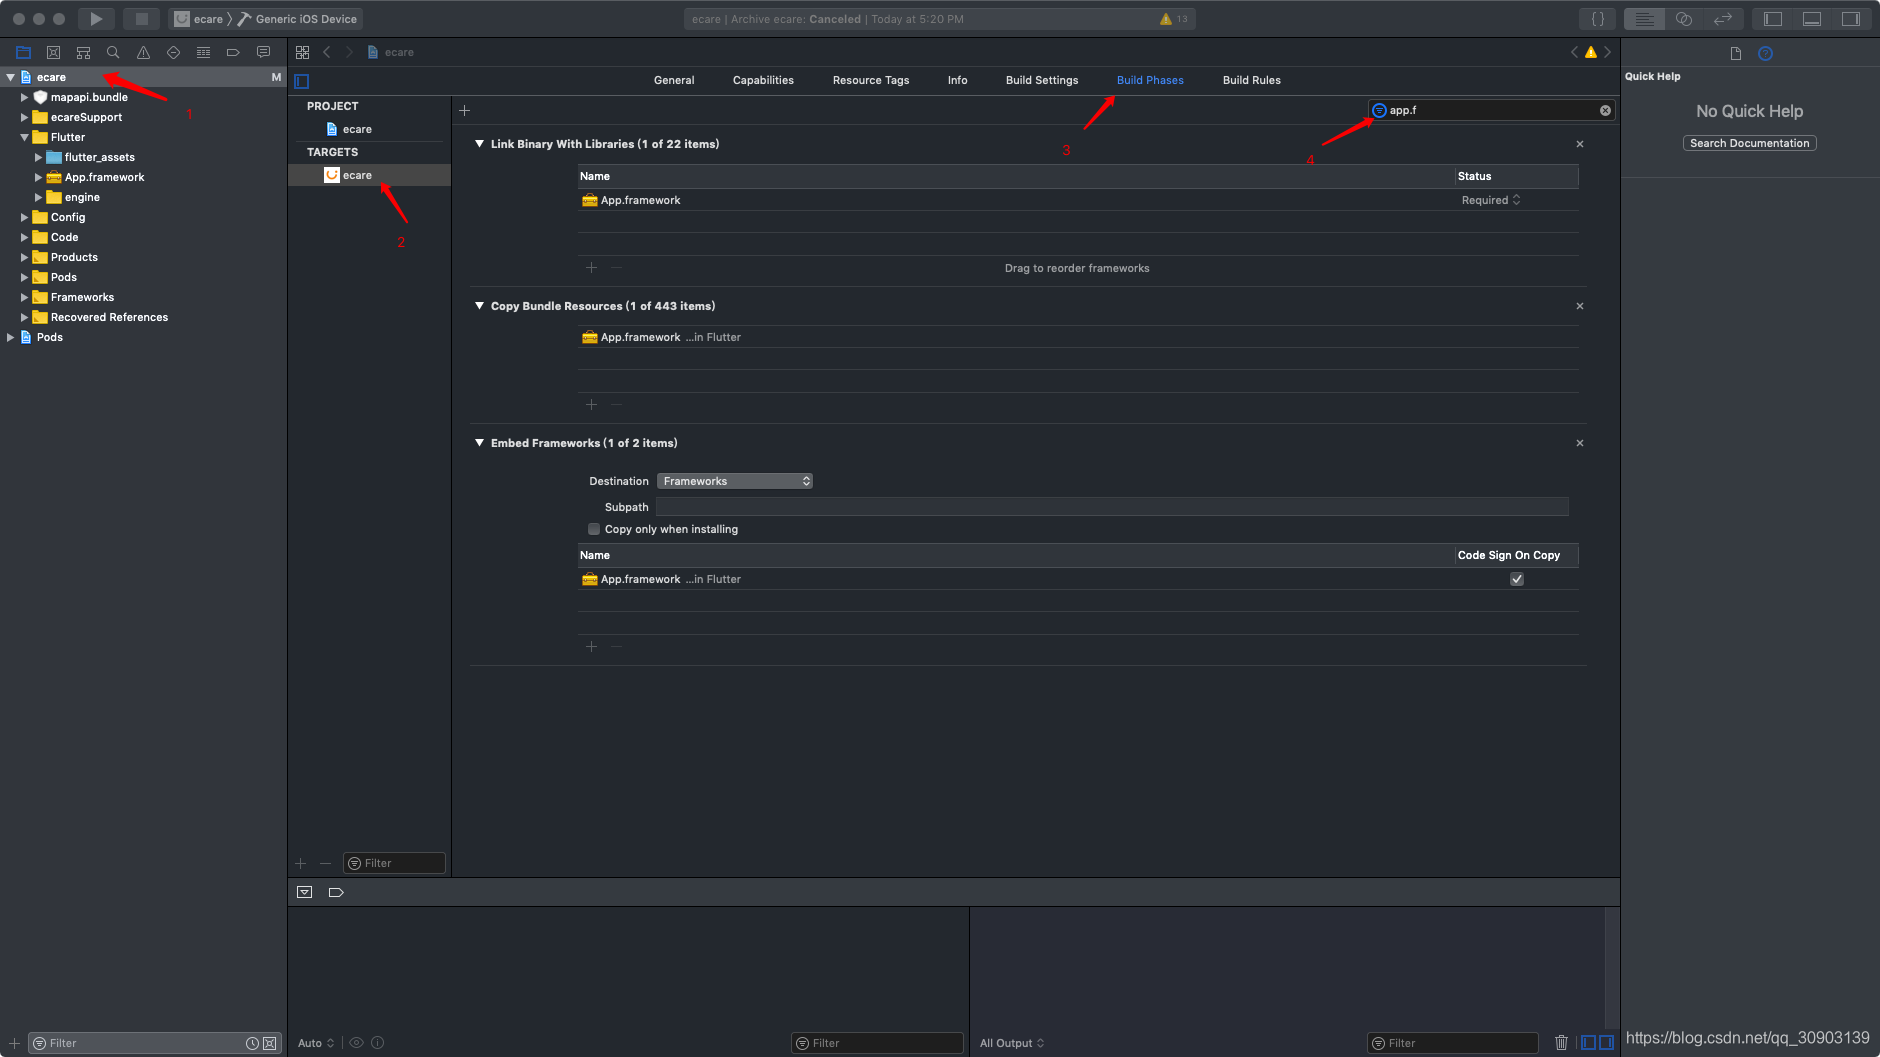Delete Copy Bundle Resources phase
The image size is (1880, 1057).
point(1580,306)
